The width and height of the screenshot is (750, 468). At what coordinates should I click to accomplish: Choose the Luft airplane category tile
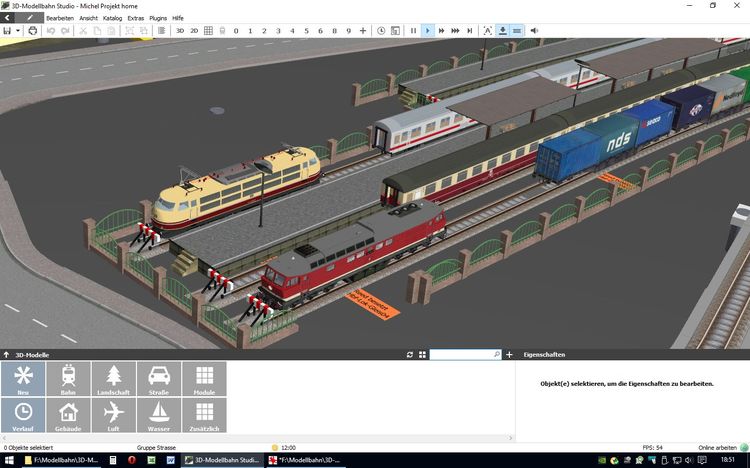[113, 415]
